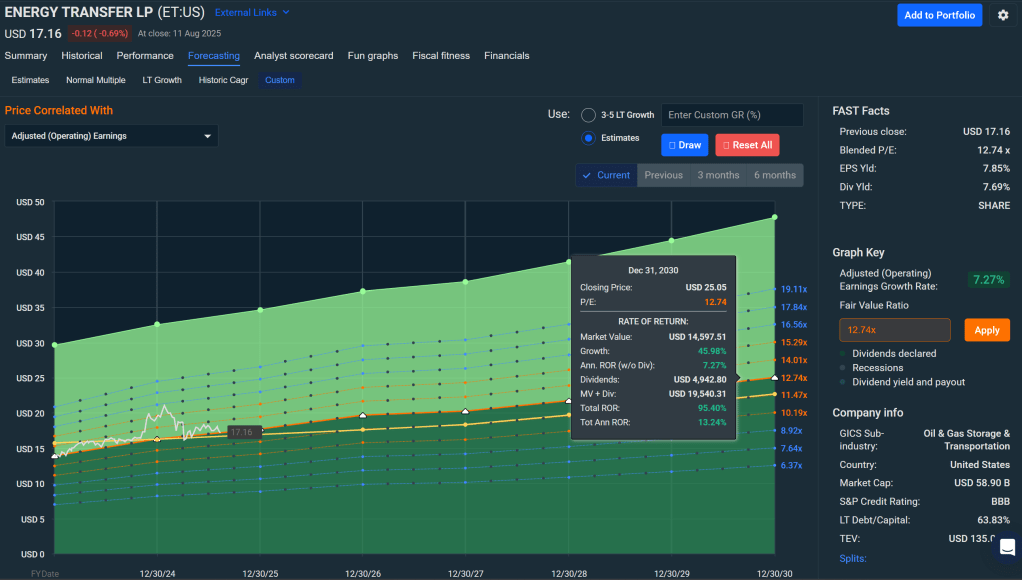This screenshot has width=1022, height=580.
Task: Click the 12.74x white triangle marker
Action: coord(775,377)
